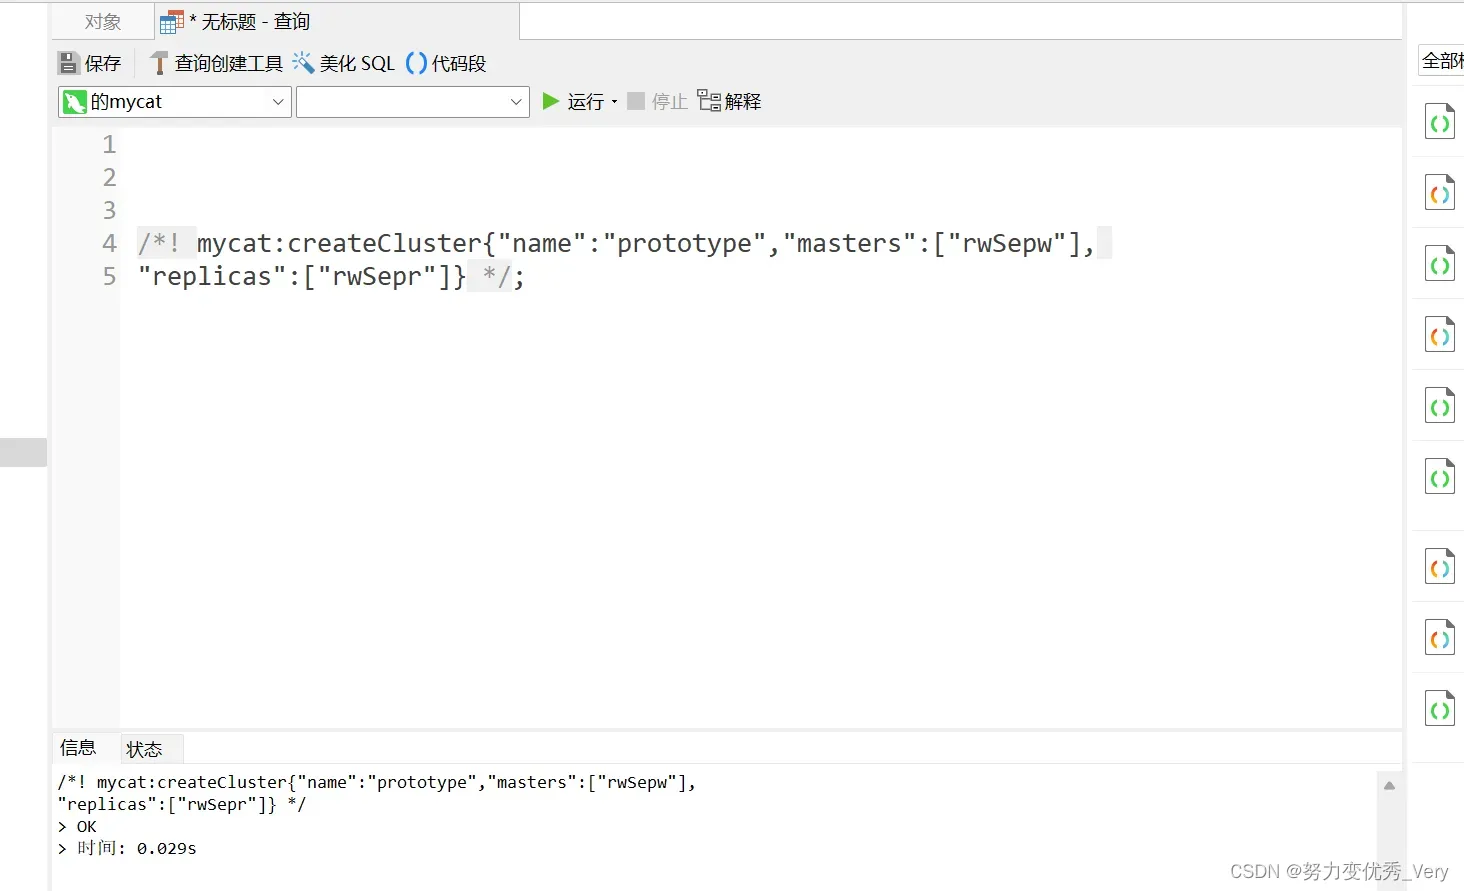
Task: Click the query table icon on the untitled tab
Action: tap(172, 22)
